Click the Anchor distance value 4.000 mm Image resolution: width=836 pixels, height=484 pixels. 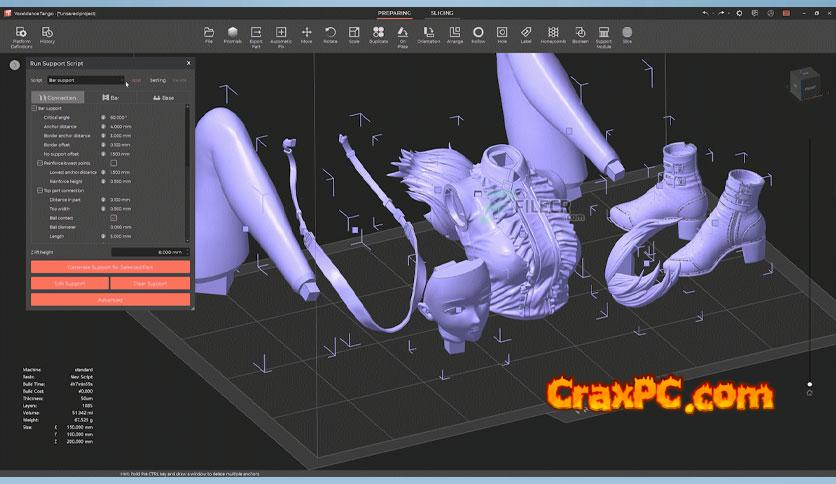pos(120,126)
